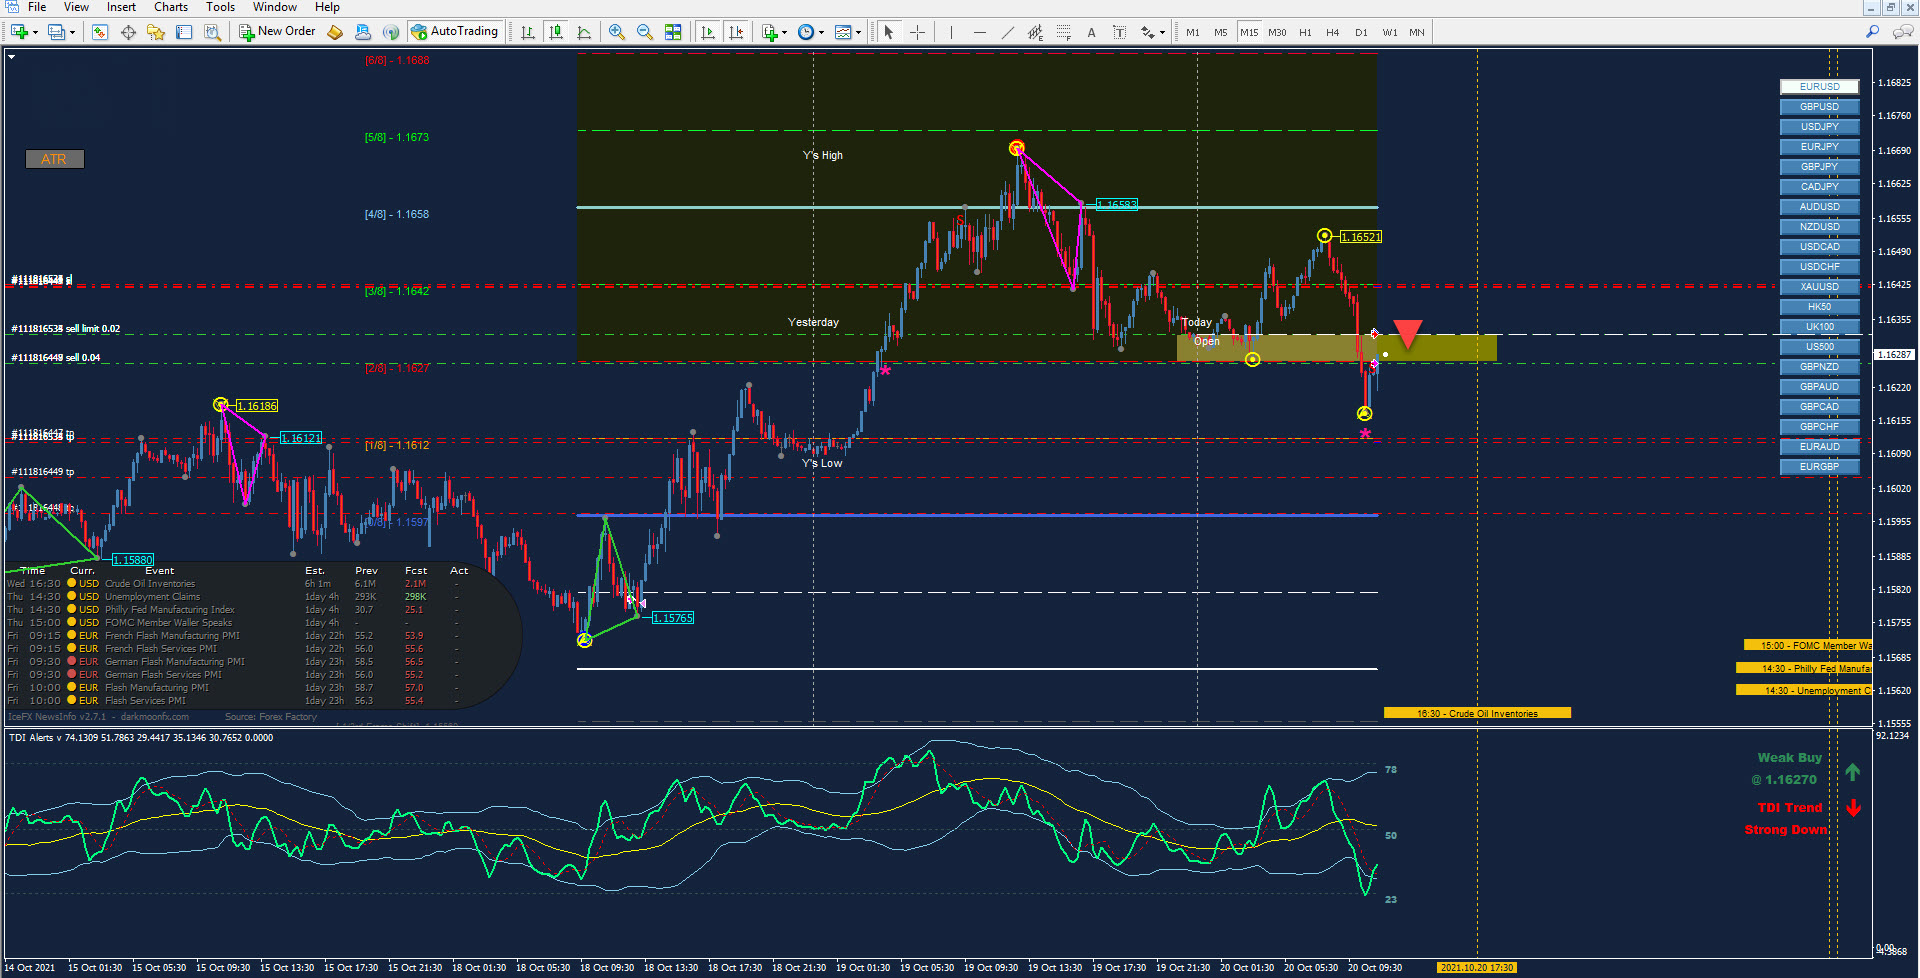1920x978 pixels.
Task: Open the File menu
Action: pos(37,7)
